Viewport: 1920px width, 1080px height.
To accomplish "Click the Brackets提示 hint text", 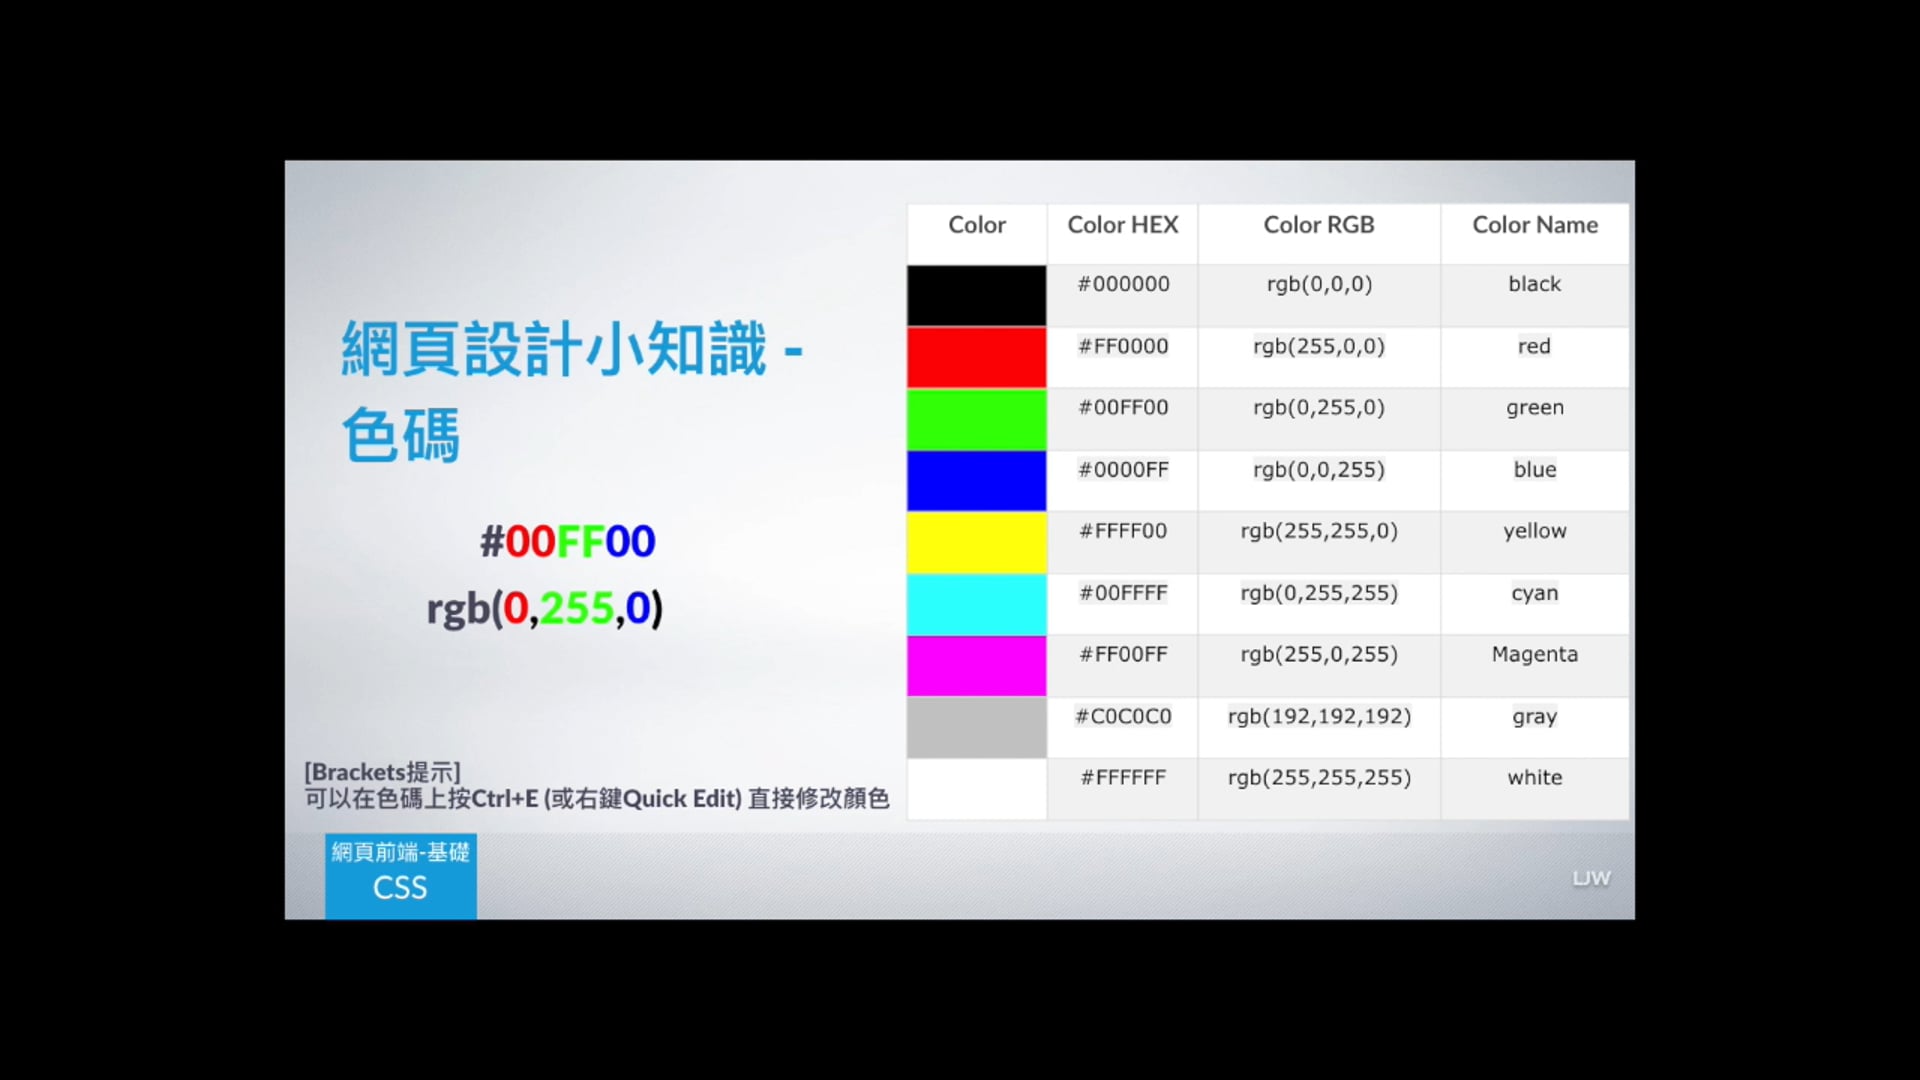I will (381, 771).
